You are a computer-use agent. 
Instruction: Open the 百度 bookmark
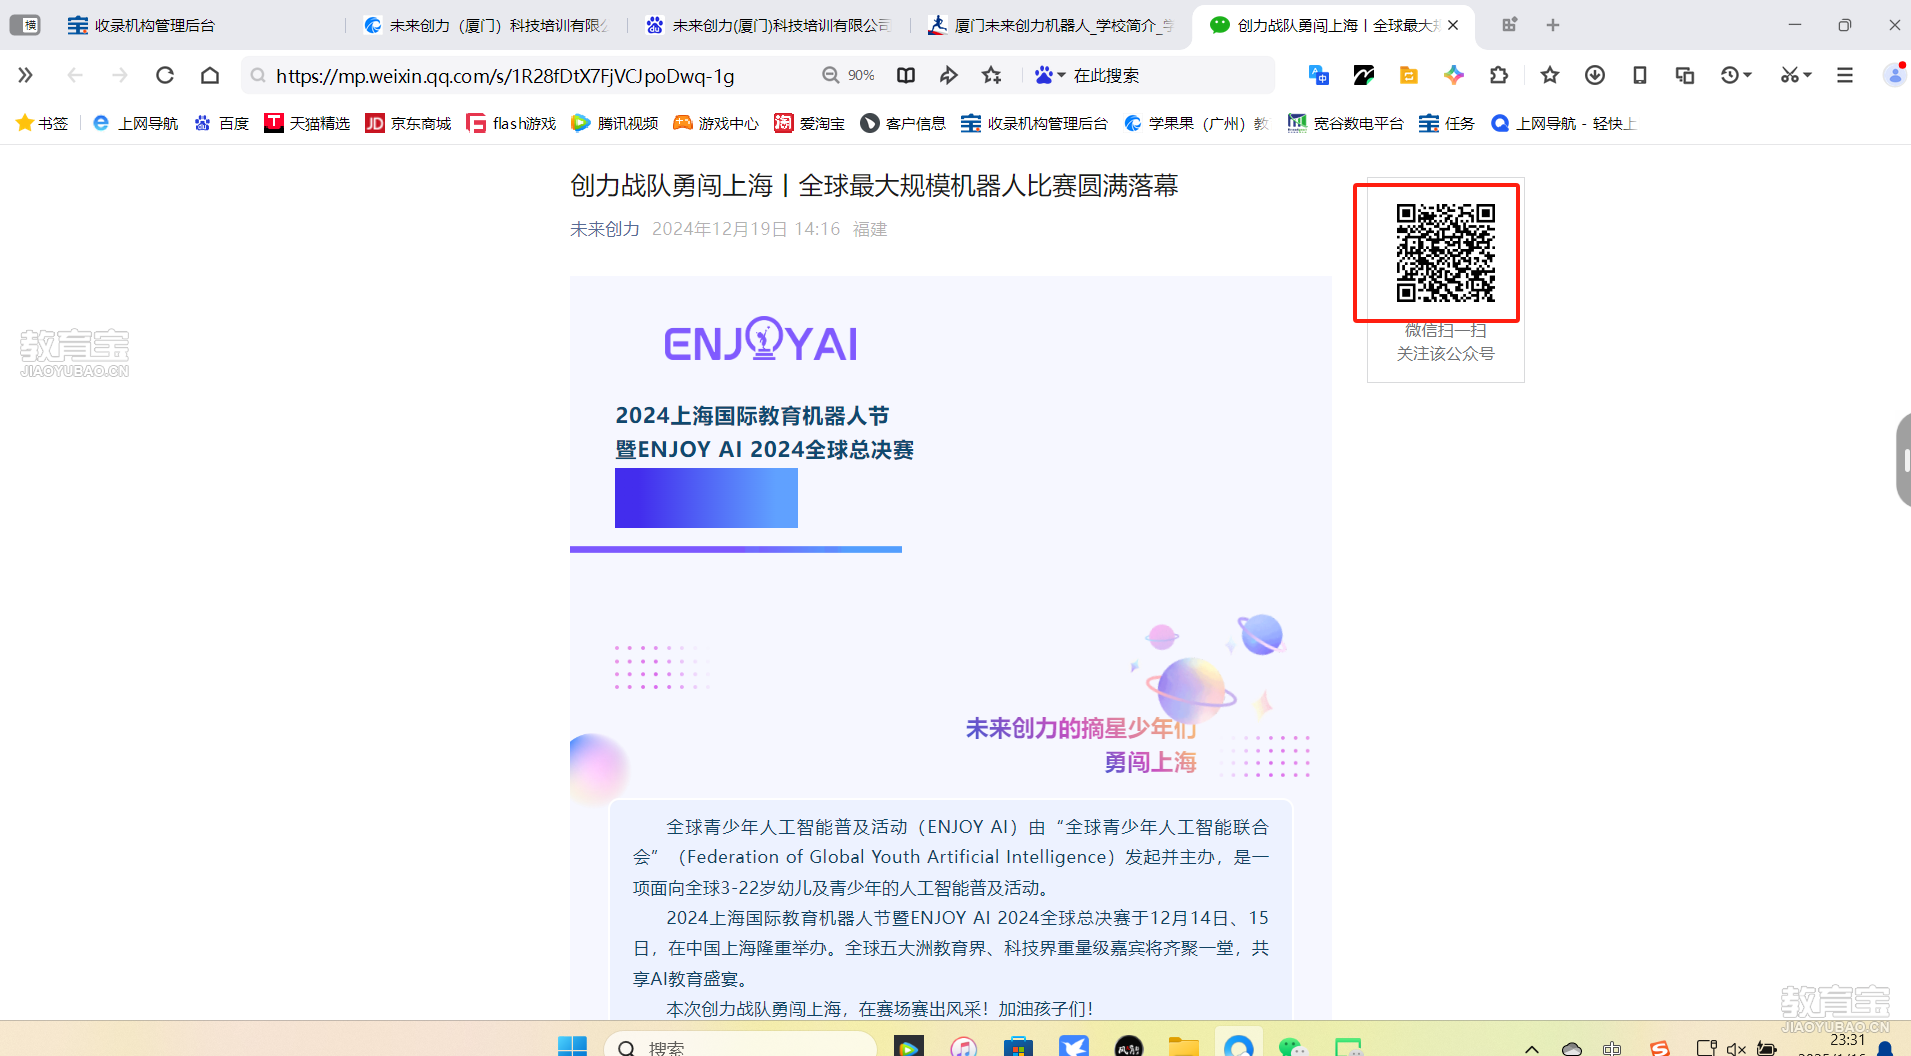click(x=221, y=123)
